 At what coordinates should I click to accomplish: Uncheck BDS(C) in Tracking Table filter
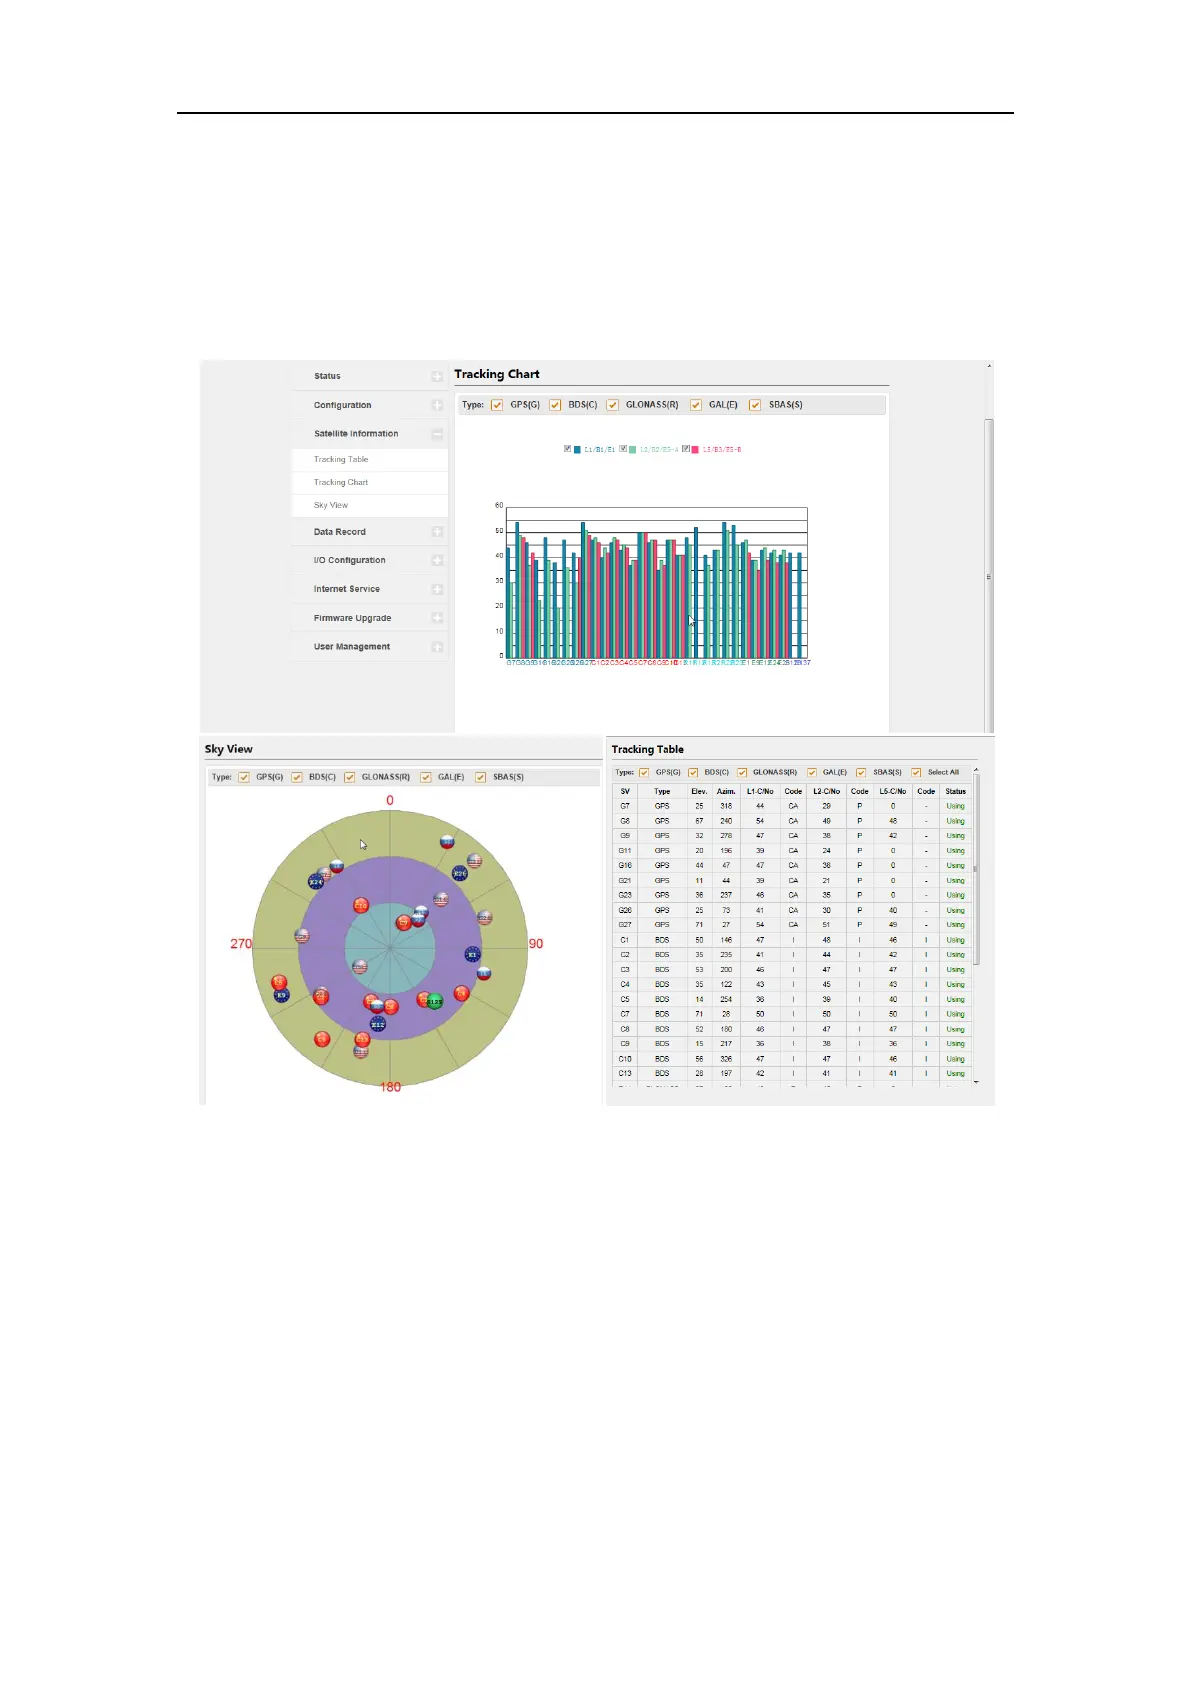(x=693, y=772)
